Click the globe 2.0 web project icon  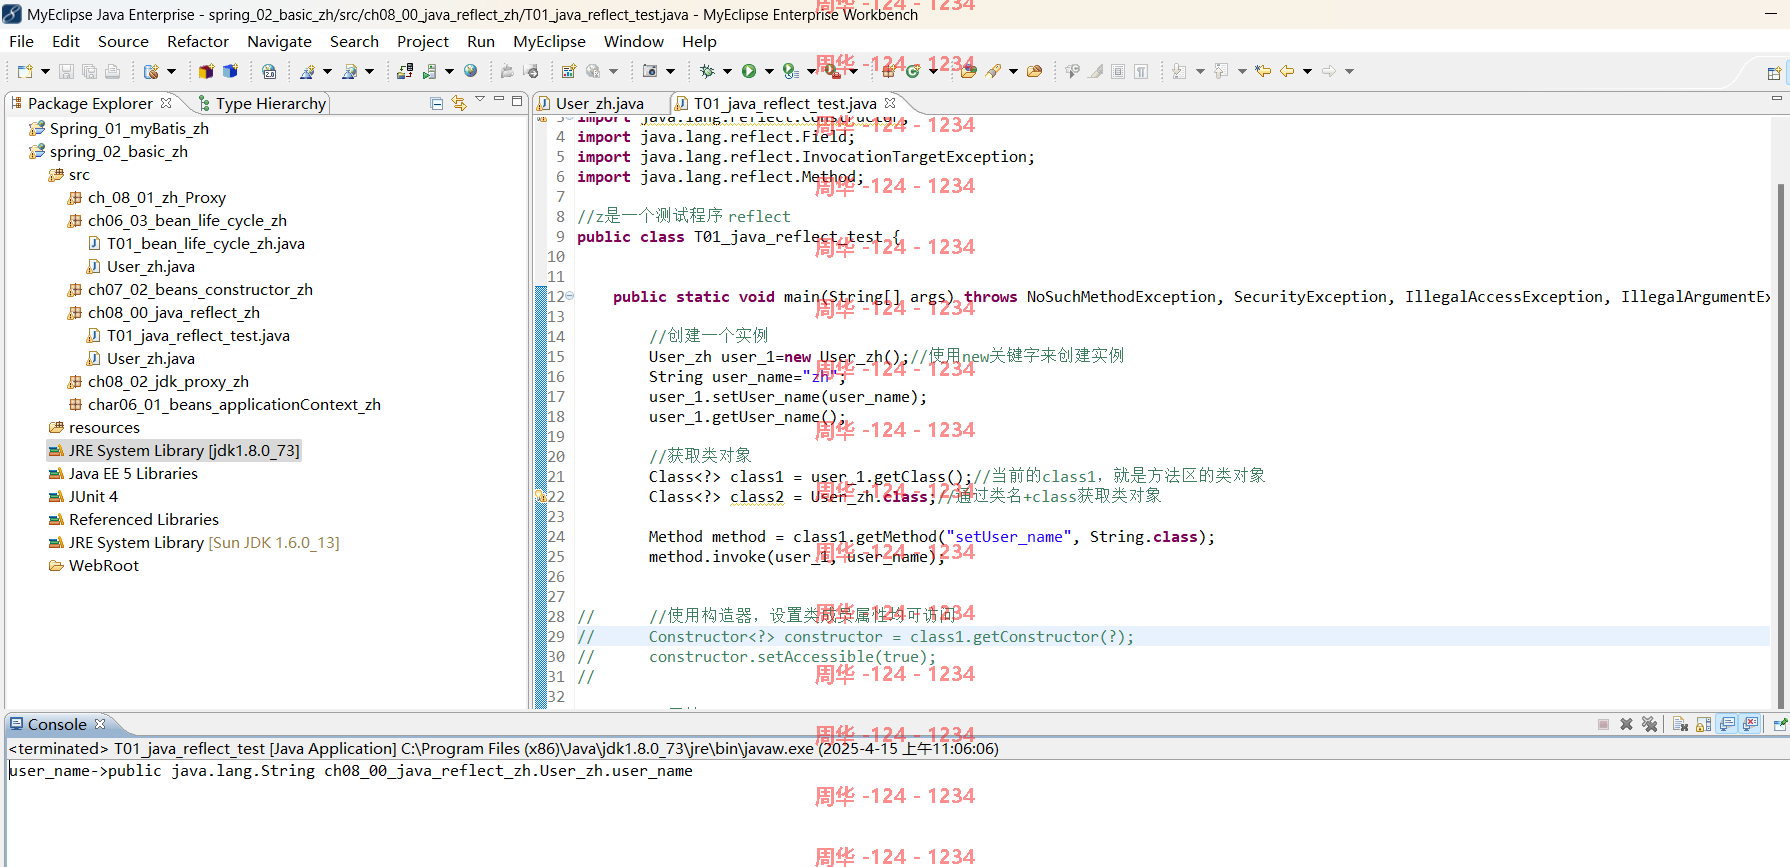(269, 71)
